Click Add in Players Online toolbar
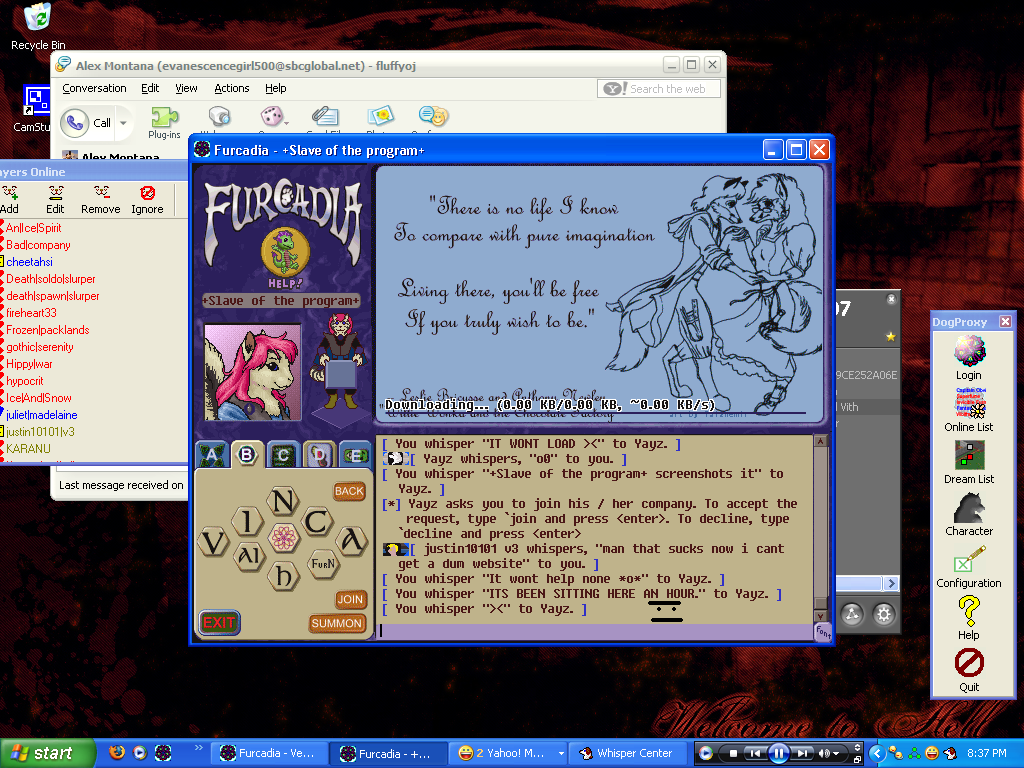This screenshot has height=768, width=1024. click(10, 200)
